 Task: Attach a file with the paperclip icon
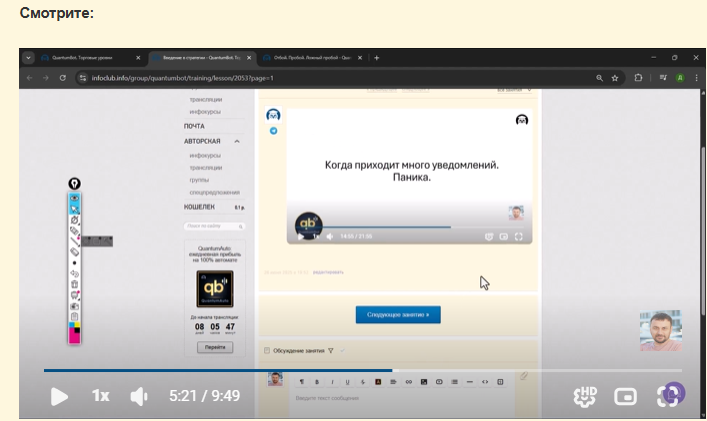tap(523, 375)
